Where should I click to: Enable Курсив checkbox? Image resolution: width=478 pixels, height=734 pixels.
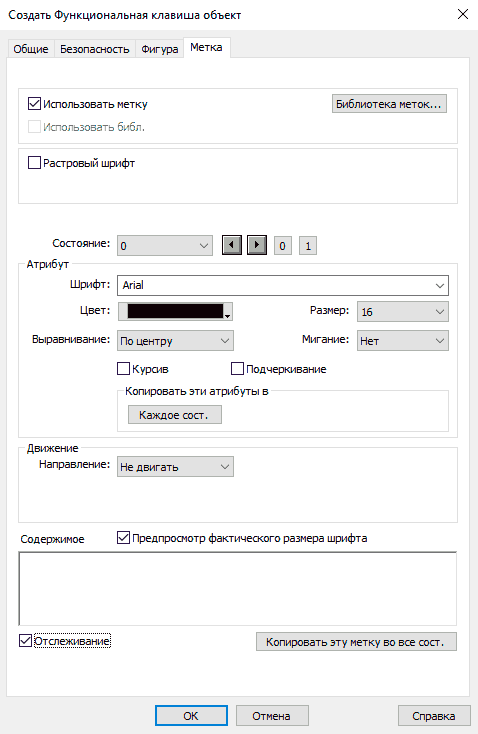coord(123,369)
